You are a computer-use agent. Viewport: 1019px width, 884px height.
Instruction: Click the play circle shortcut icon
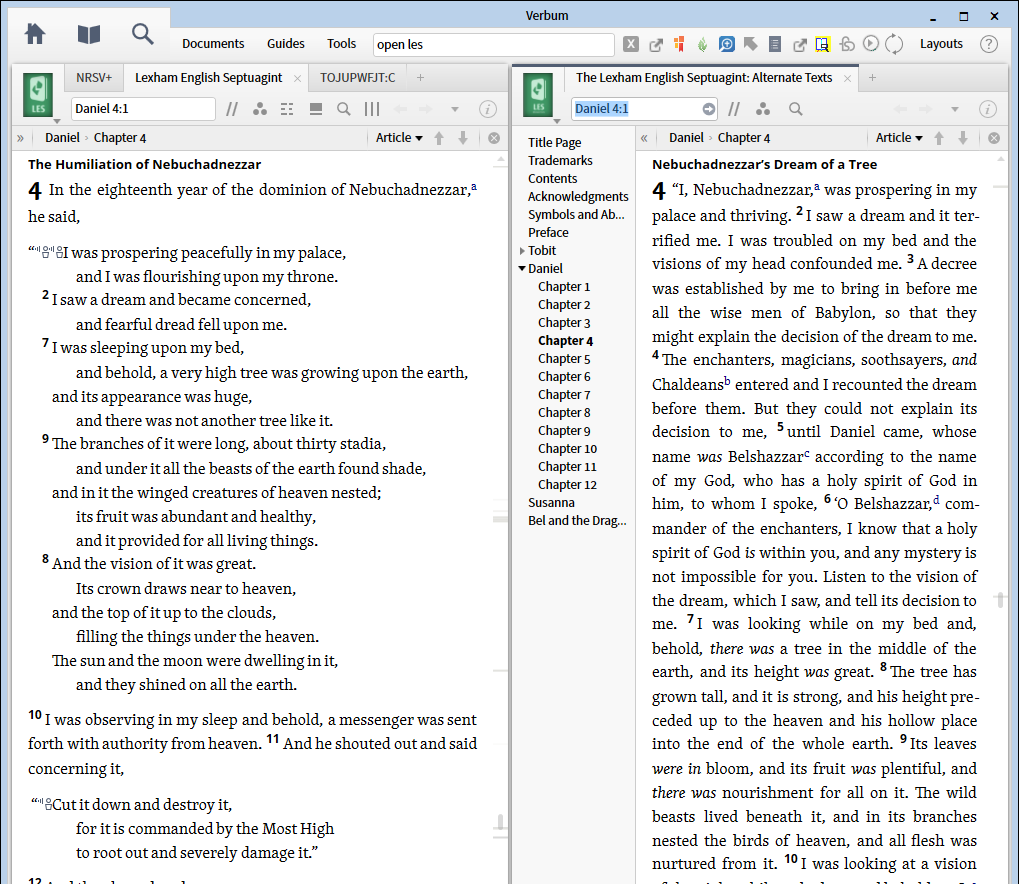click(871, 44)
